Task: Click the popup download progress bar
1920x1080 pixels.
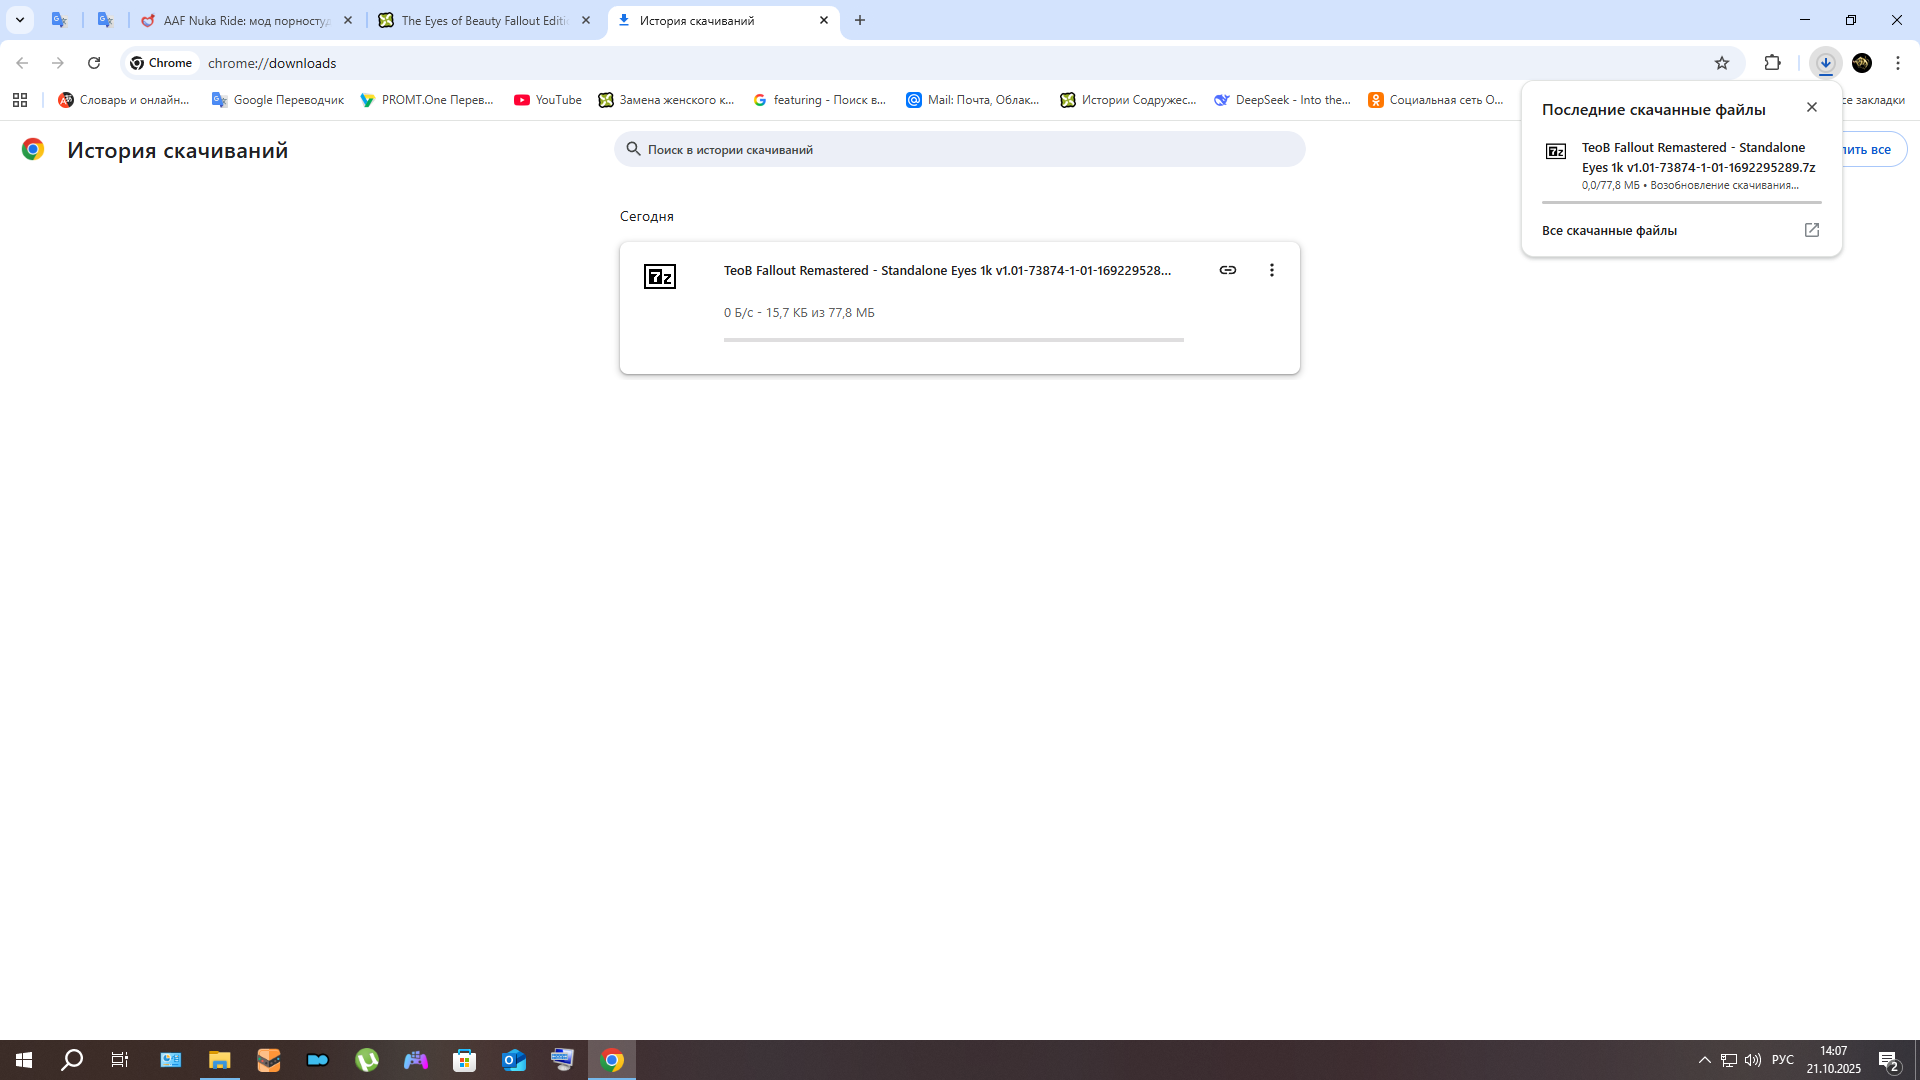Action: click(x=1682, y=202)
